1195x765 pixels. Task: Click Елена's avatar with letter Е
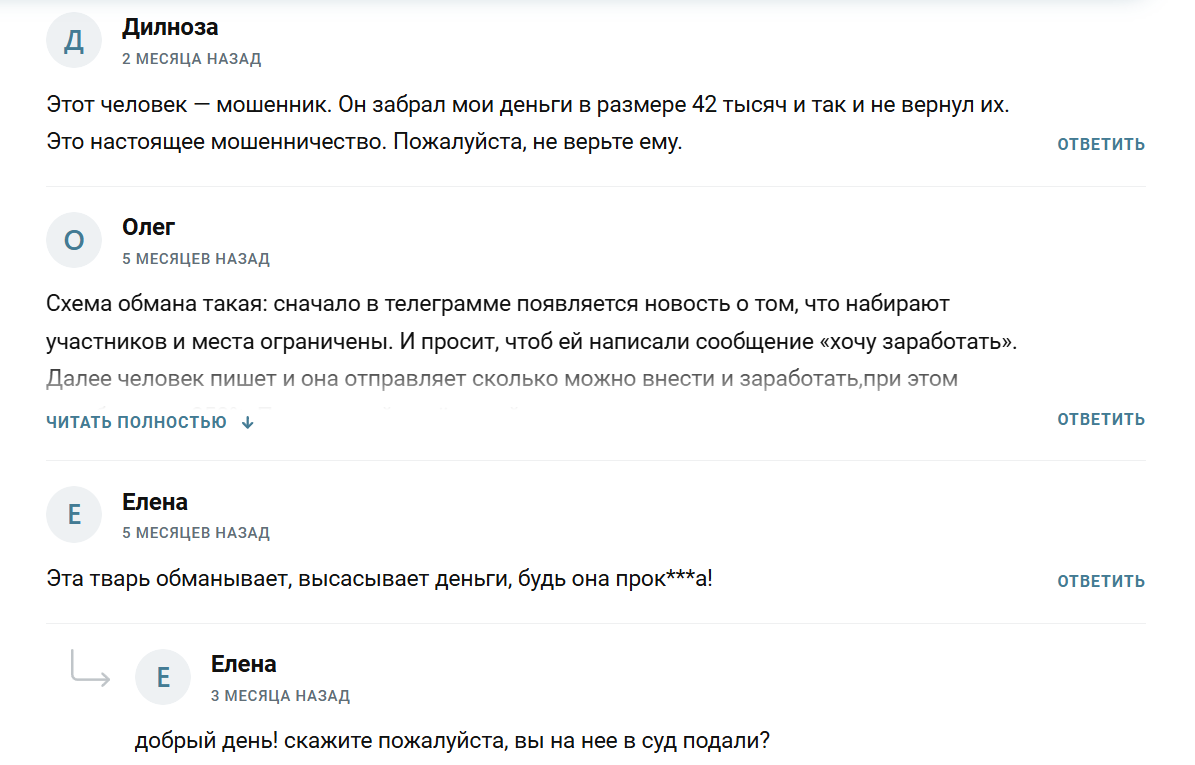[73, 514]
